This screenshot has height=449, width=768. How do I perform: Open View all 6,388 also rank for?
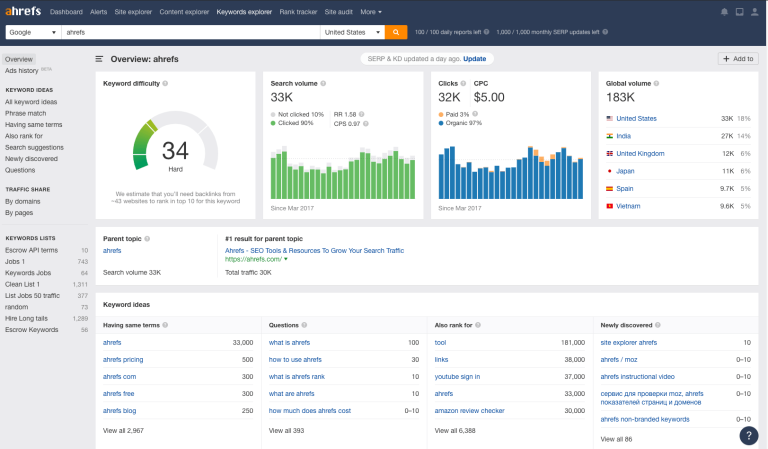(455, 430)
